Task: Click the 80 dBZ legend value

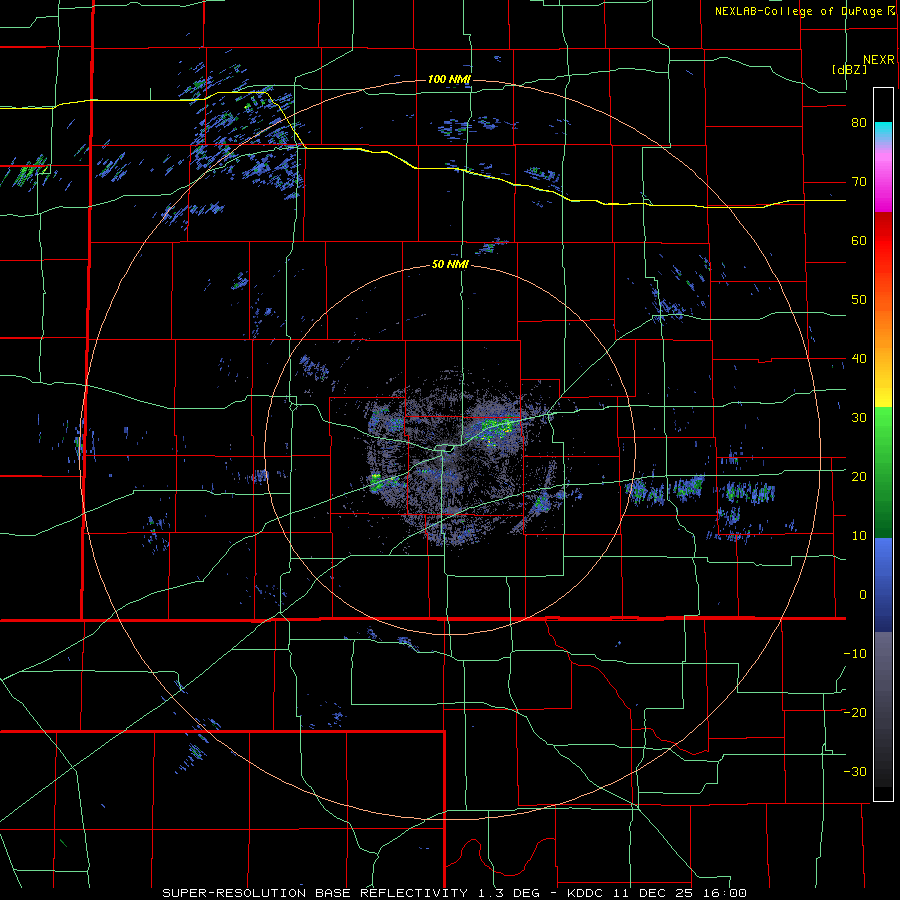Action: click(859, 122)
